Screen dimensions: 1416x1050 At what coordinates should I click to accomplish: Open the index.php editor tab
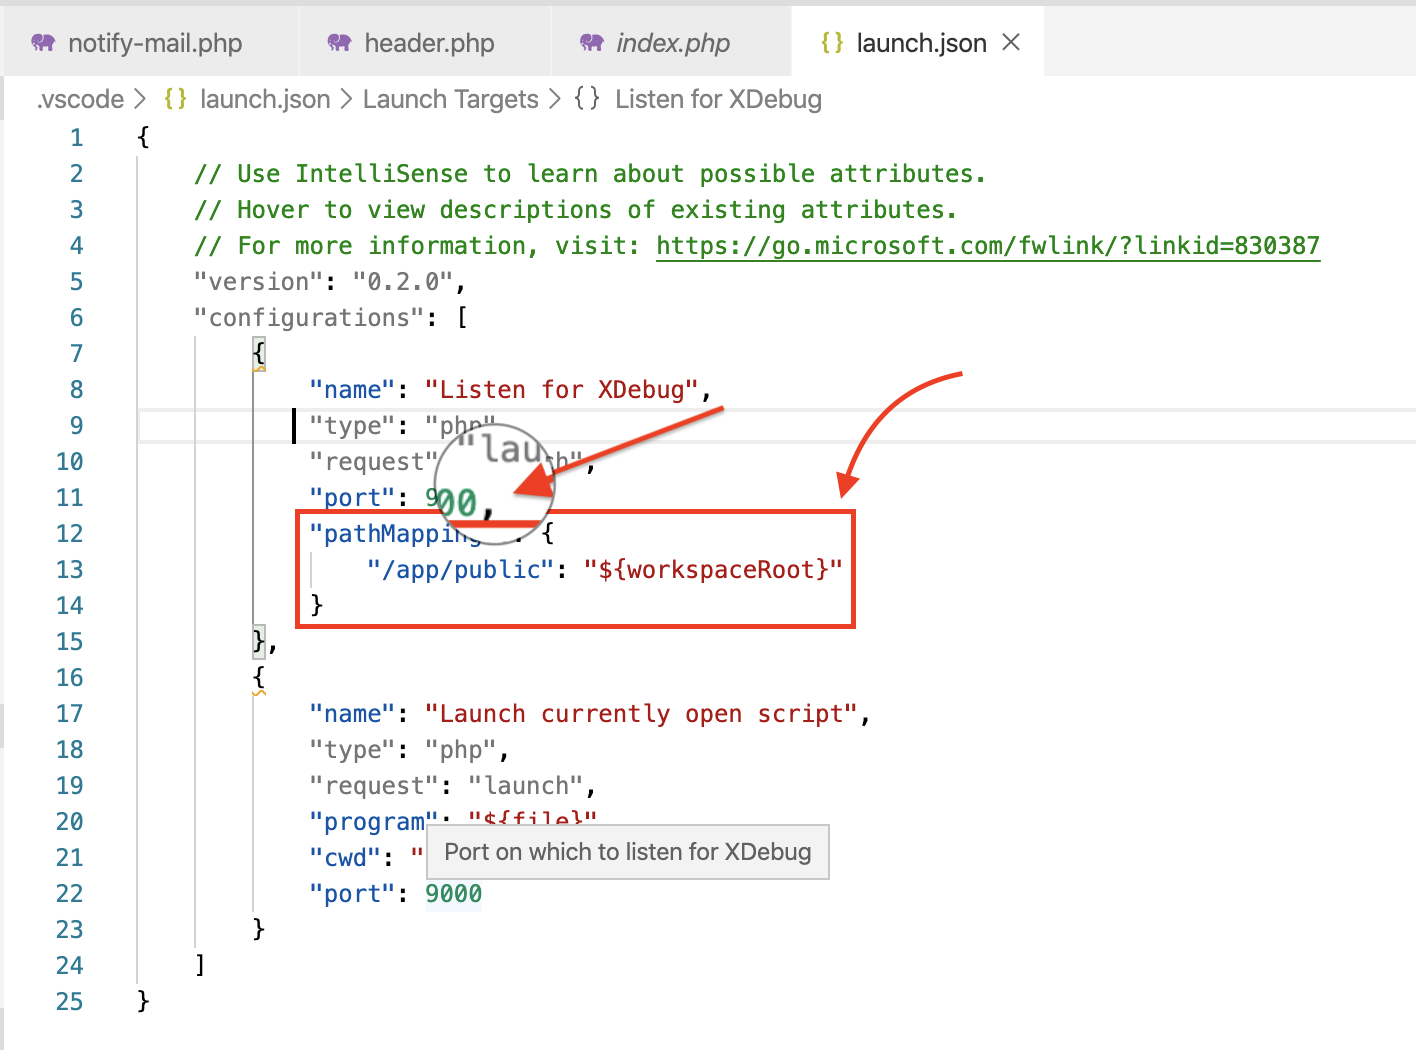point(671,43)
